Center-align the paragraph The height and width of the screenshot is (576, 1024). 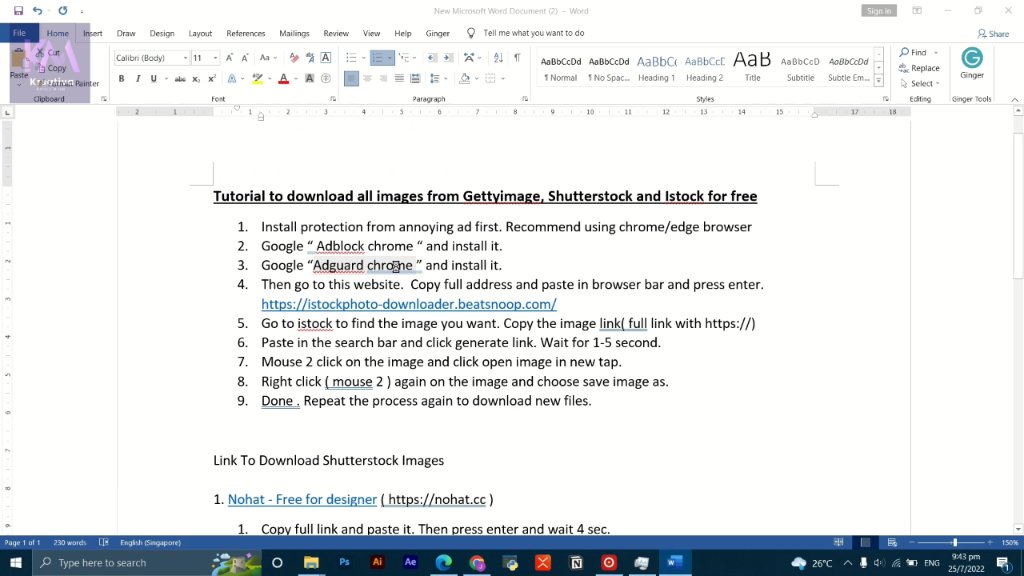[367, 79]
